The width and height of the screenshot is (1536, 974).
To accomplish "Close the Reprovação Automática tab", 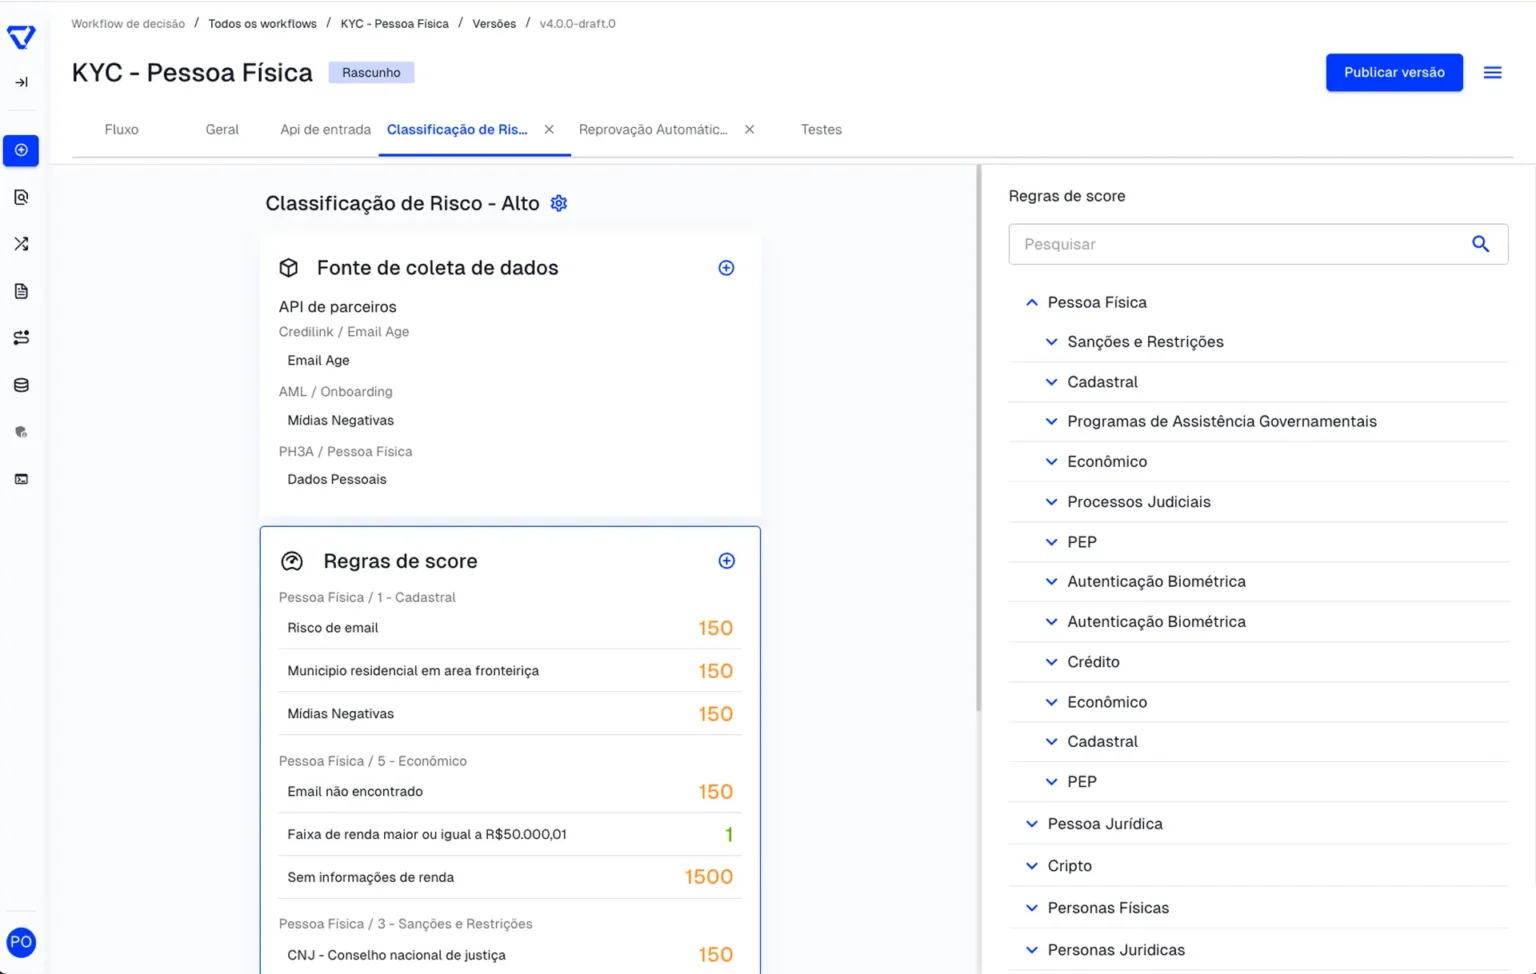I will click(x=749, y=130).
